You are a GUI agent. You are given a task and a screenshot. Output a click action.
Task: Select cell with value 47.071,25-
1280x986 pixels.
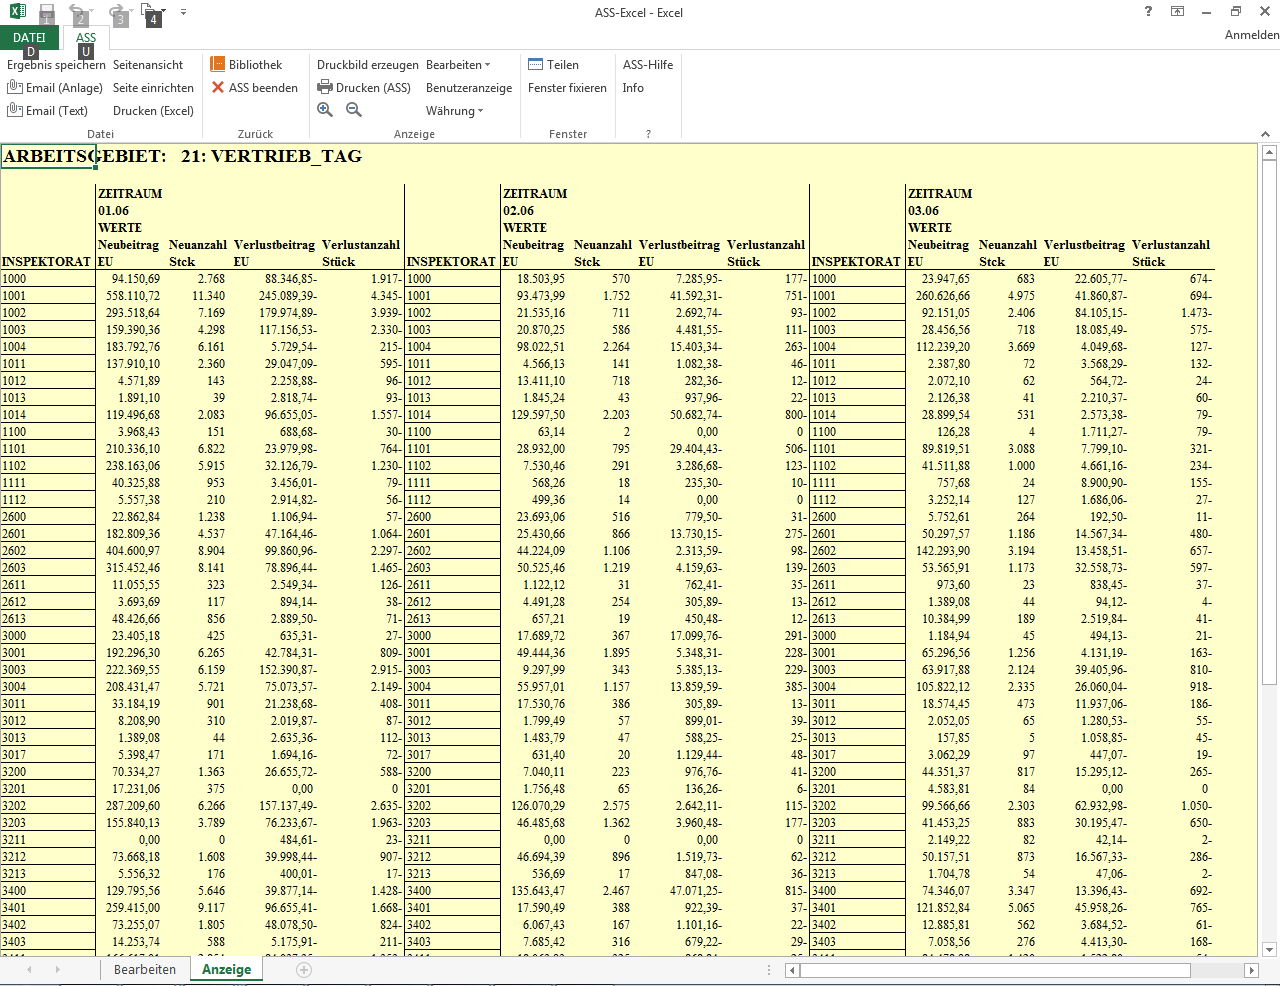click(x=678, y=891)
